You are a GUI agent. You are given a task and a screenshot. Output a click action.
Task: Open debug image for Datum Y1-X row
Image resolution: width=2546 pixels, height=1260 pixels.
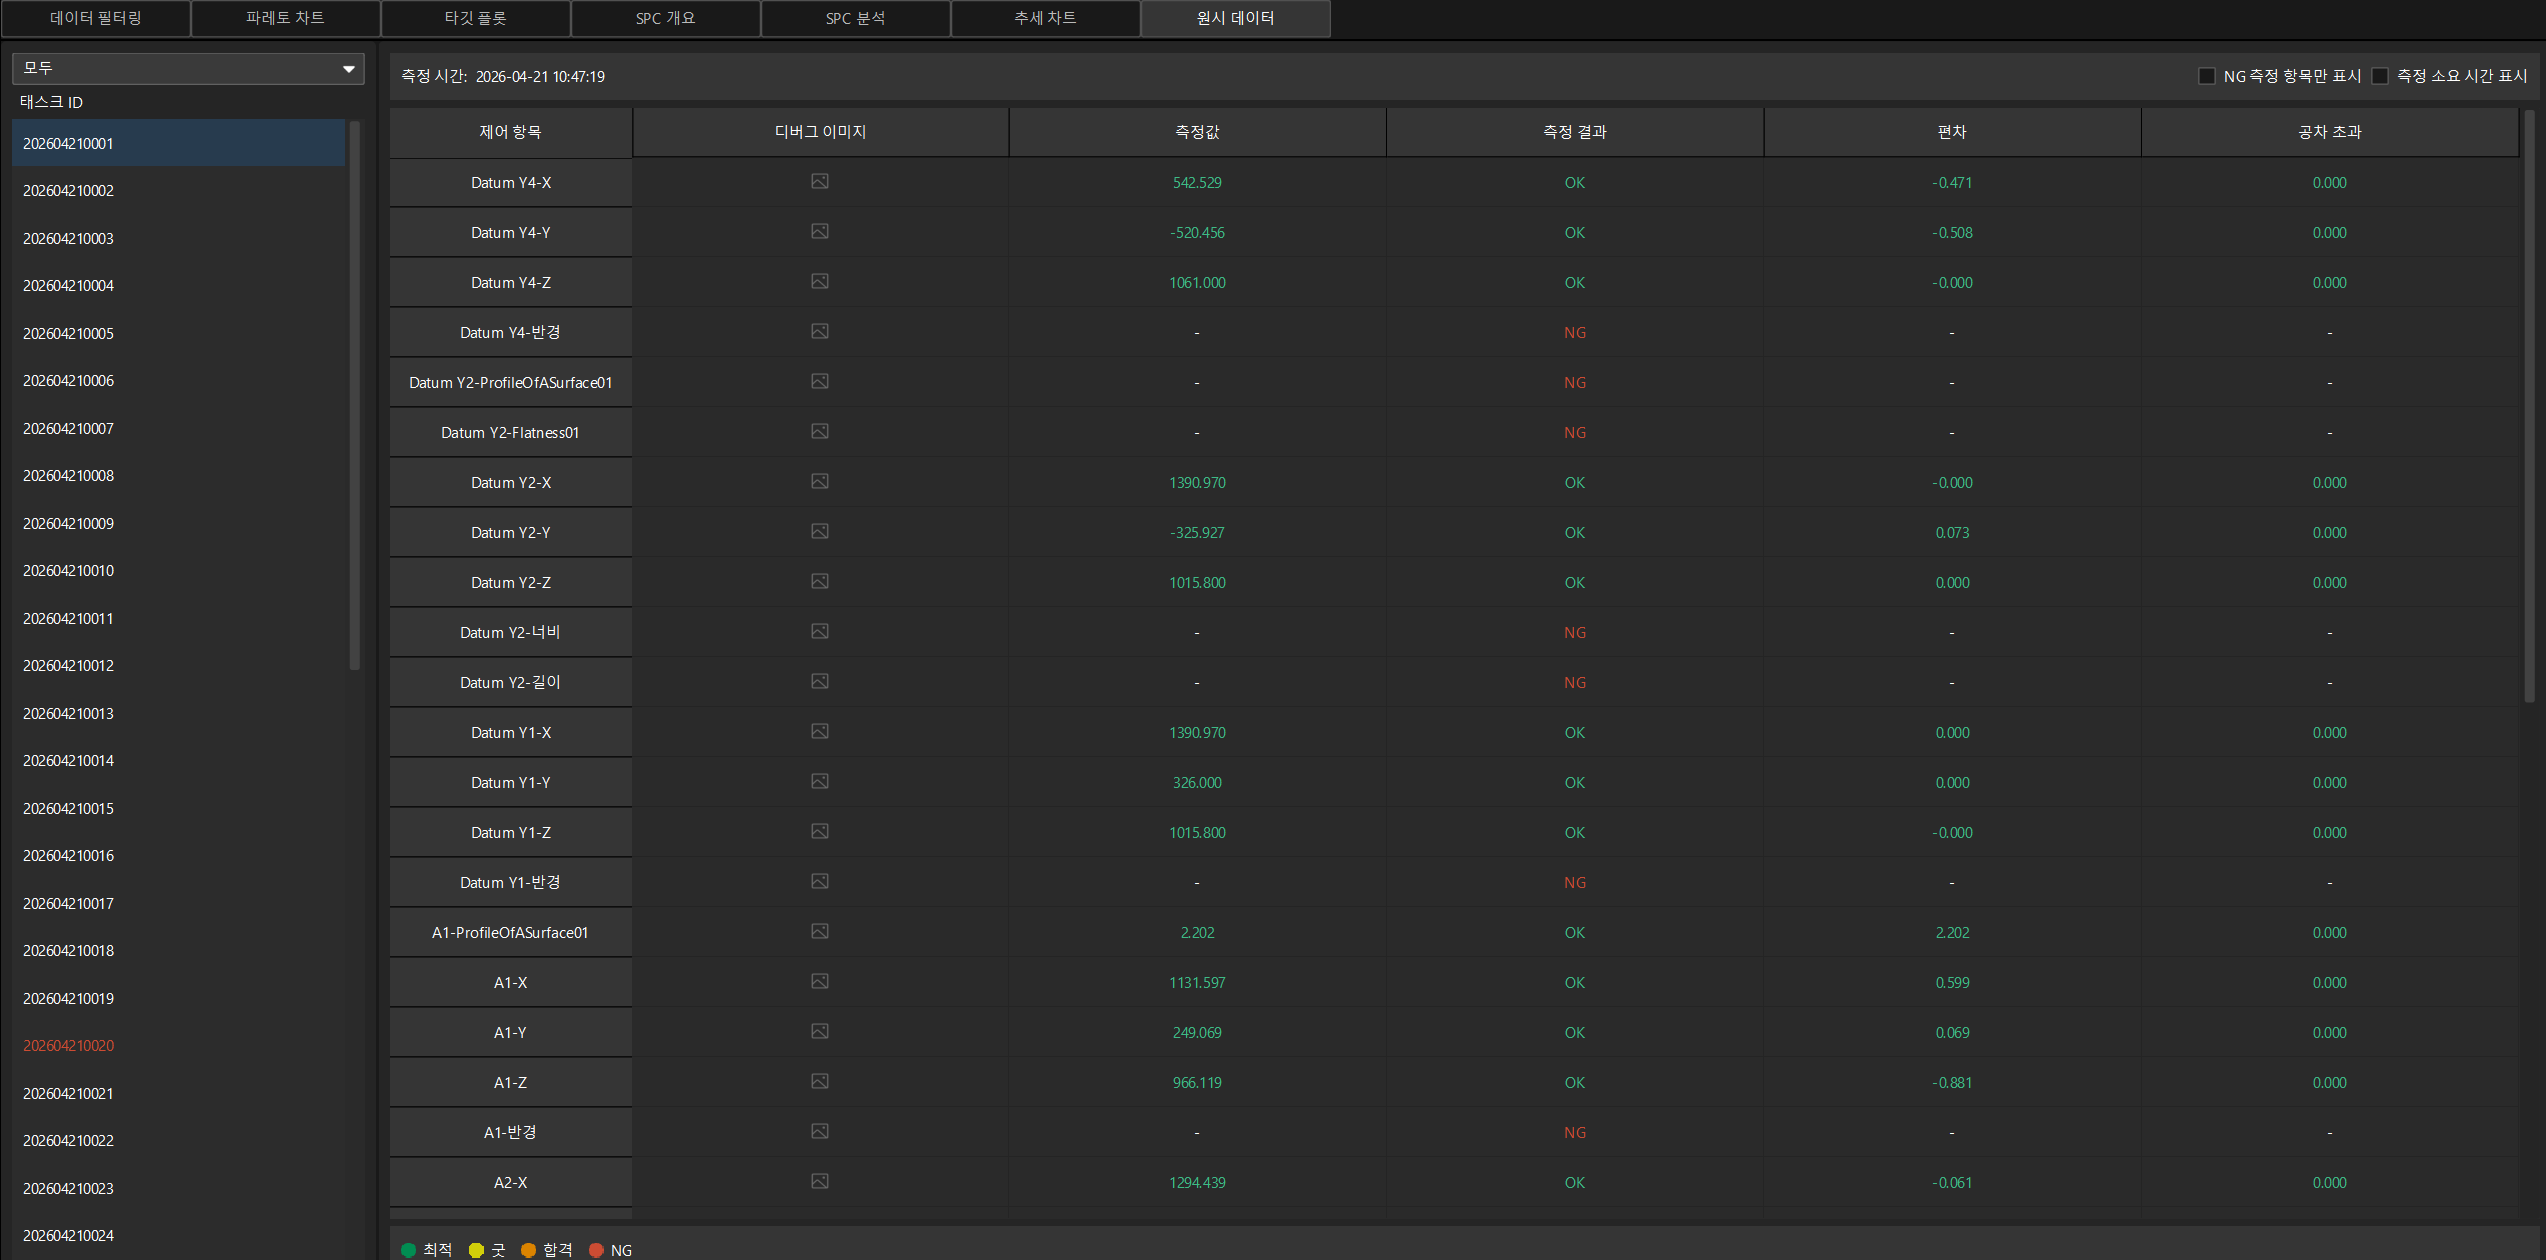[819, 731]
